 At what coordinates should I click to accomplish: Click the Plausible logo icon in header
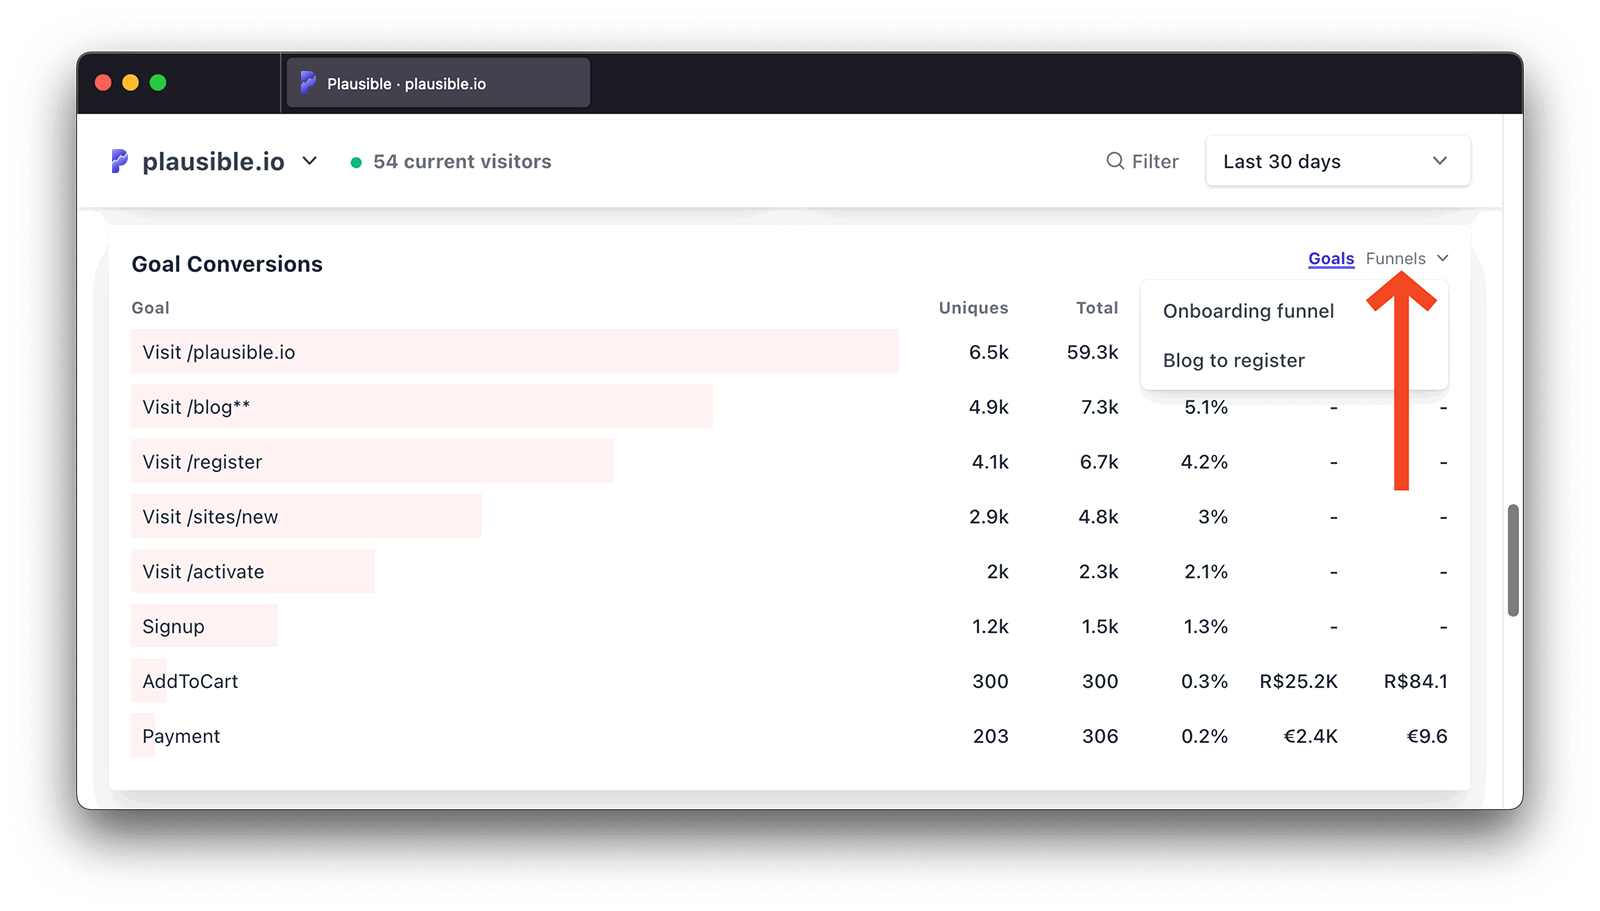click(119, 161)
